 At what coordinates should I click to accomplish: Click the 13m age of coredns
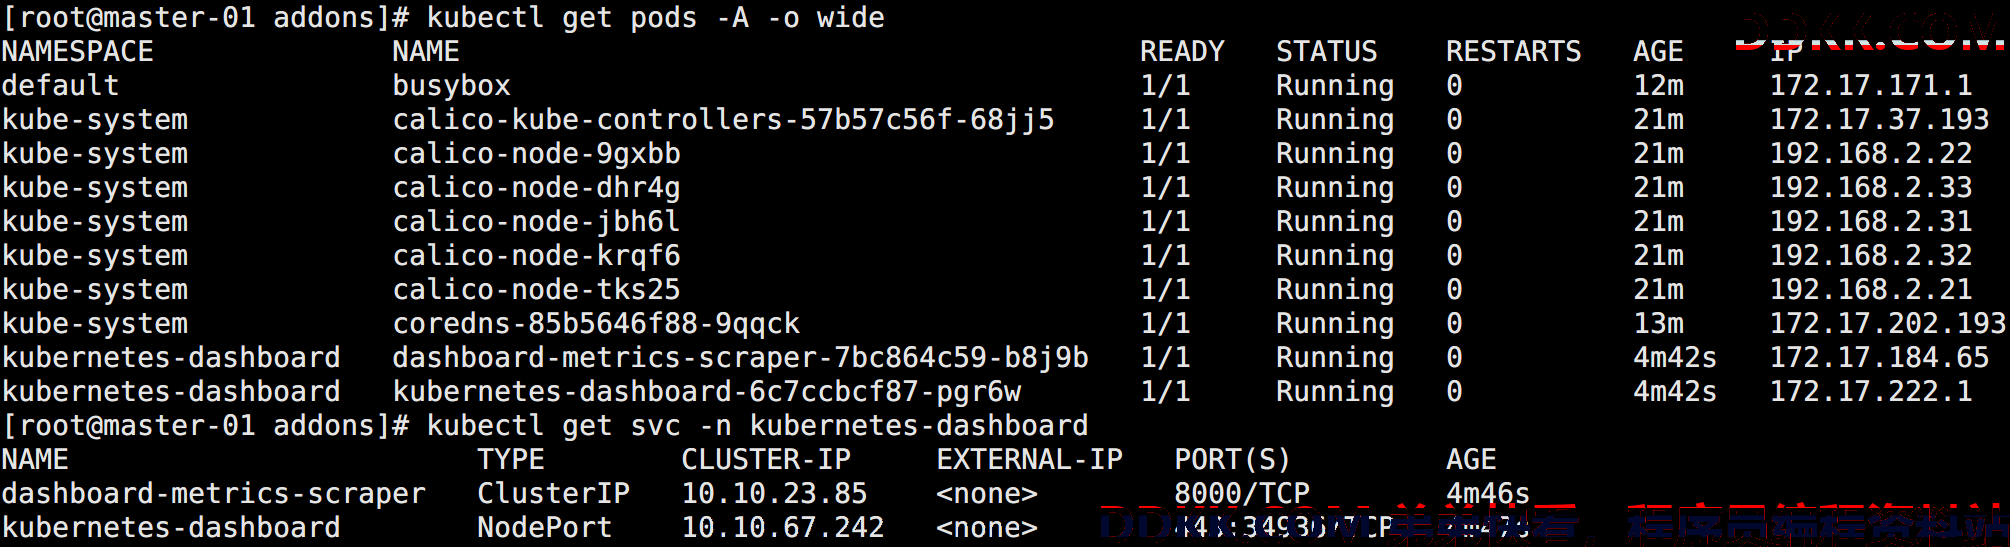pos(1659,324)
